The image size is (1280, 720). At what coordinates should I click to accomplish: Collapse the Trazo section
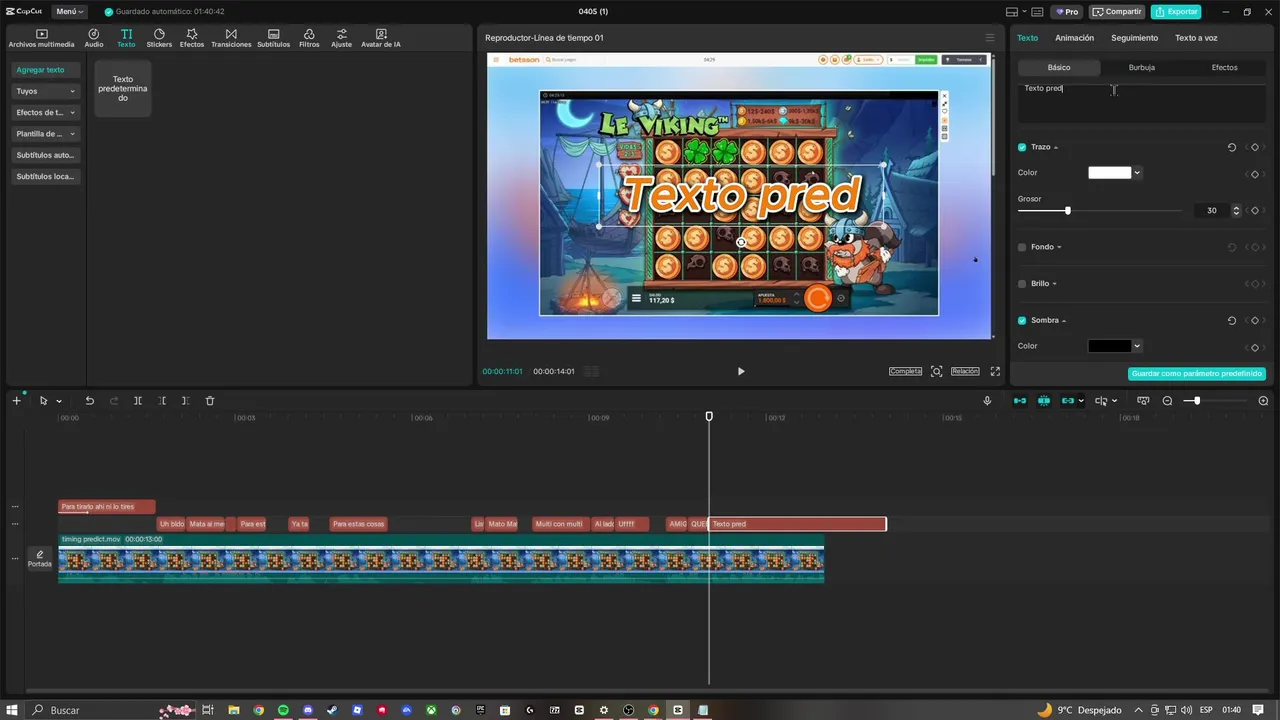pyautogui.click(x=1056, y=148)
